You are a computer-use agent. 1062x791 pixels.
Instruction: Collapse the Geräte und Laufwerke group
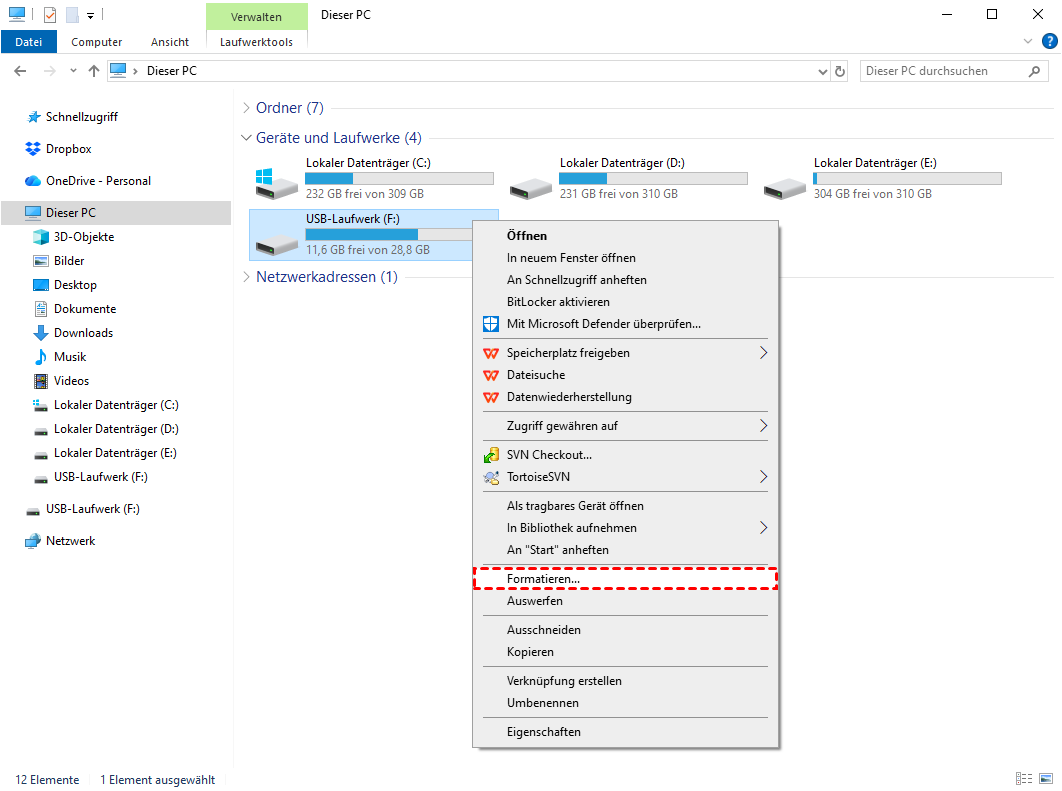(x=247, y=138)
